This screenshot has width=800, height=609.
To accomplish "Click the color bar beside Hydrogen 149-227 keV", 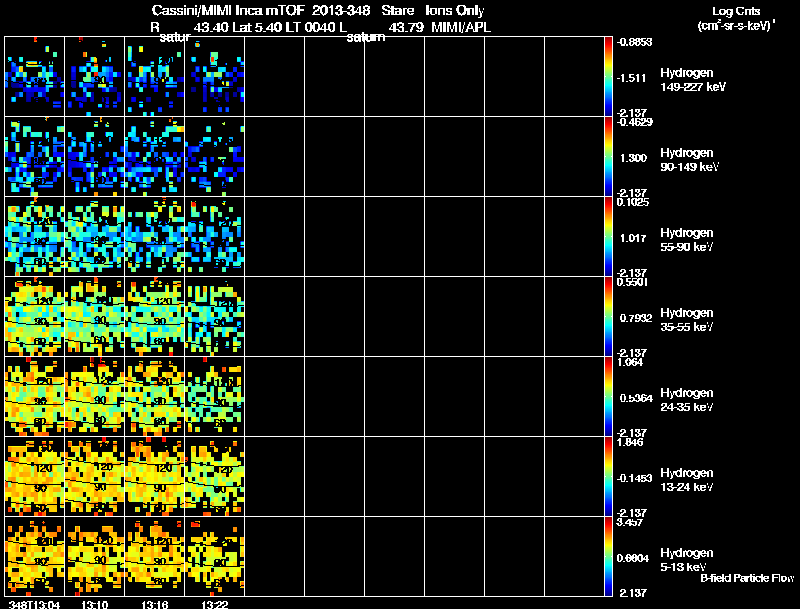I will (x=608, y=77).
